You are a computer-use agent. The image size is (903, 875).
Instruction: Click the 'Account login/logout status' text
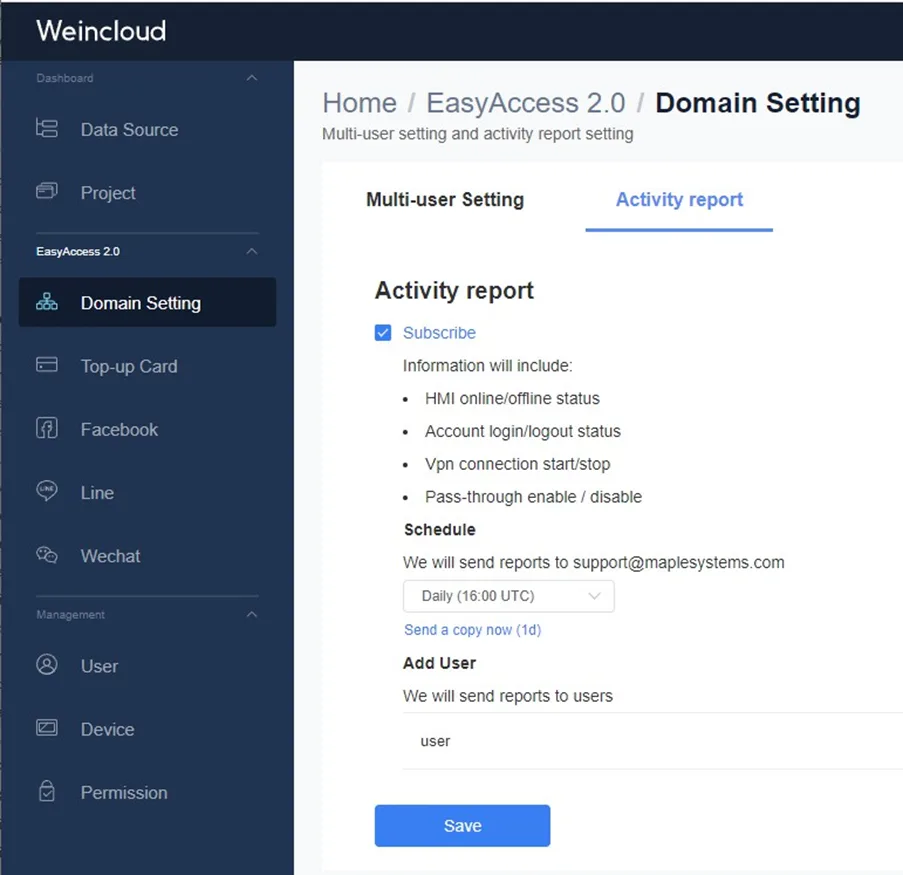523,431
